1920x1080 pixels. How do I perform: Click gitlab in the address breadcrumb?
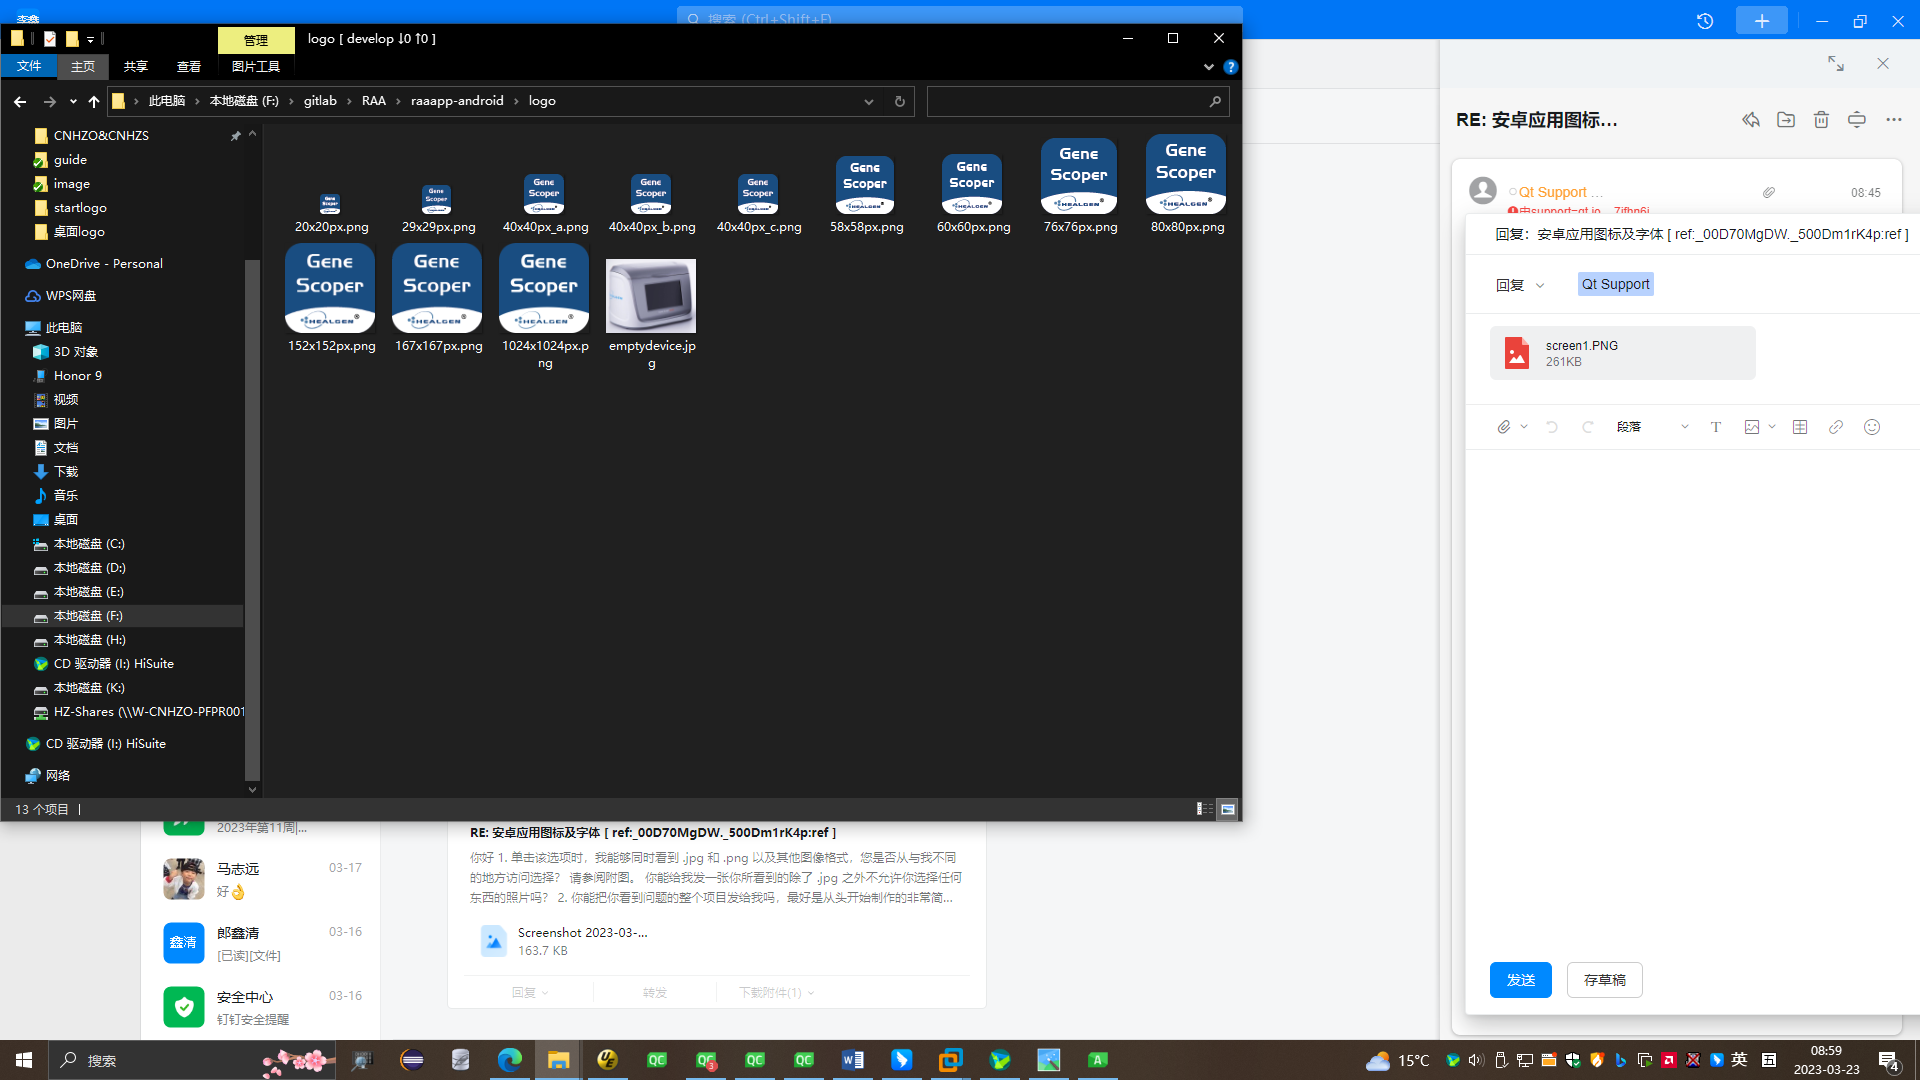320,101
